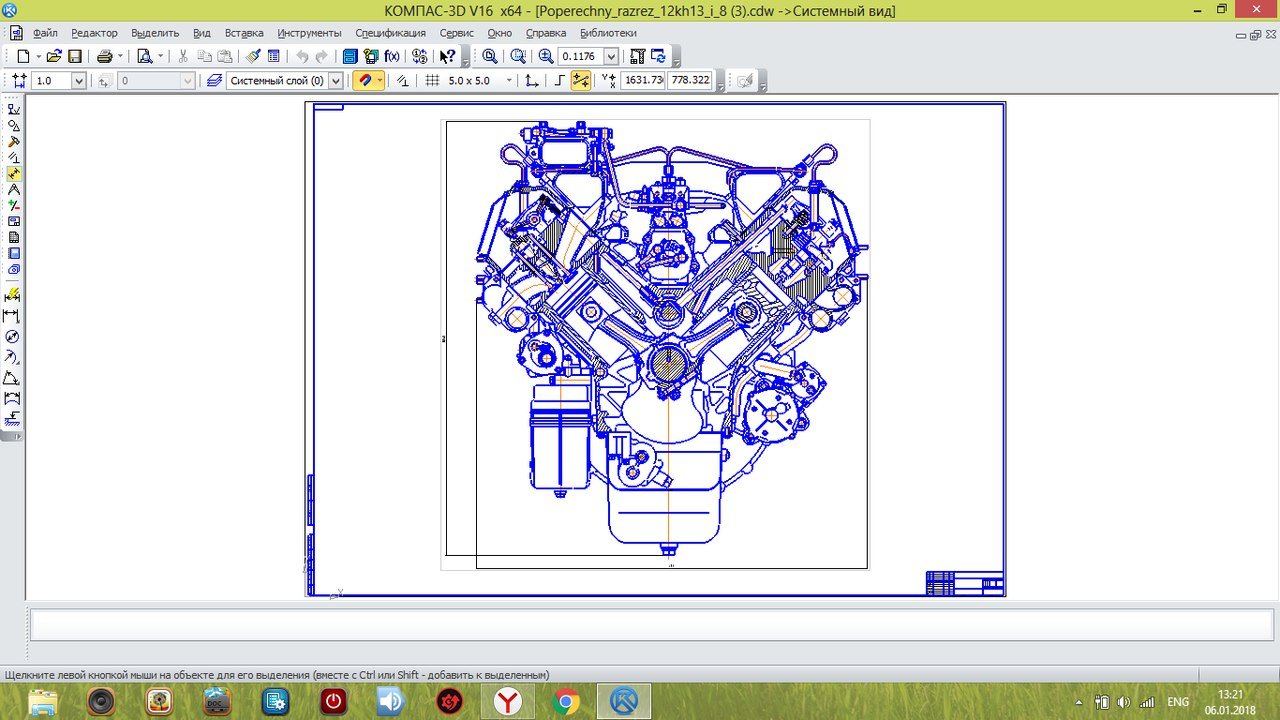Click the Библиотеки menu item

(x=608, y=33)
